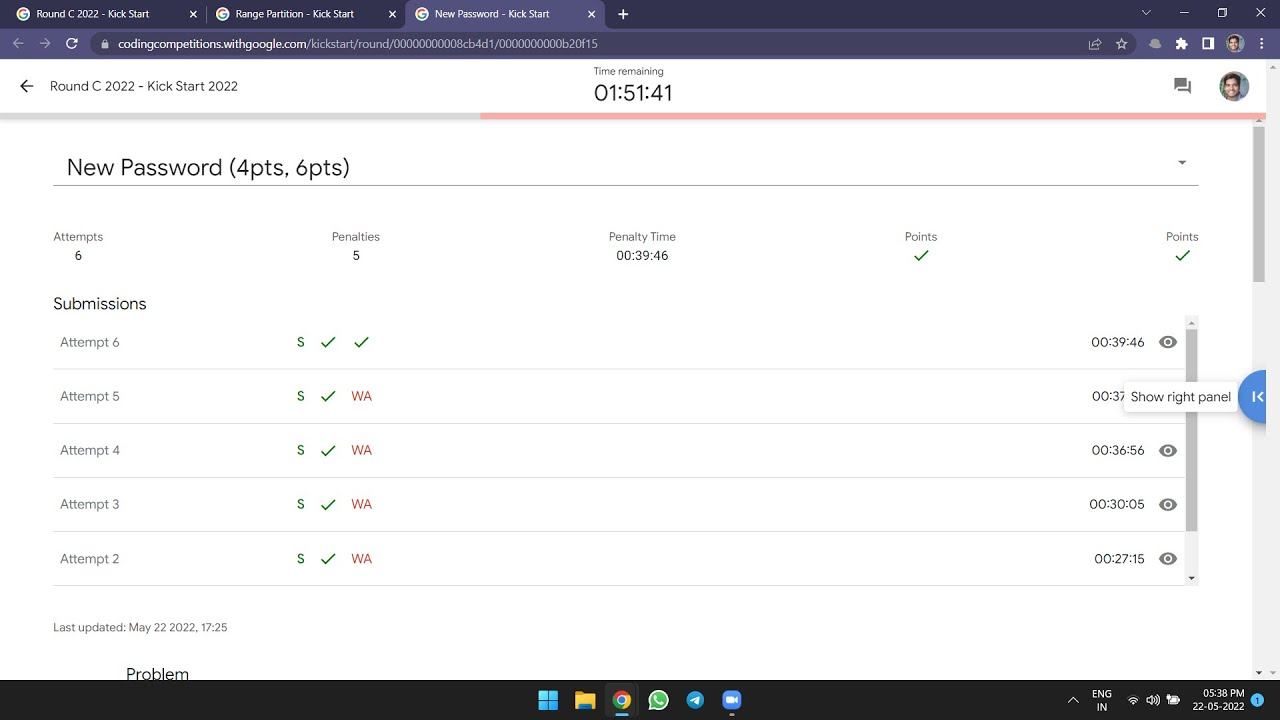
Task: Open Zoom from the taskbar
Action: tap(731, 700)
